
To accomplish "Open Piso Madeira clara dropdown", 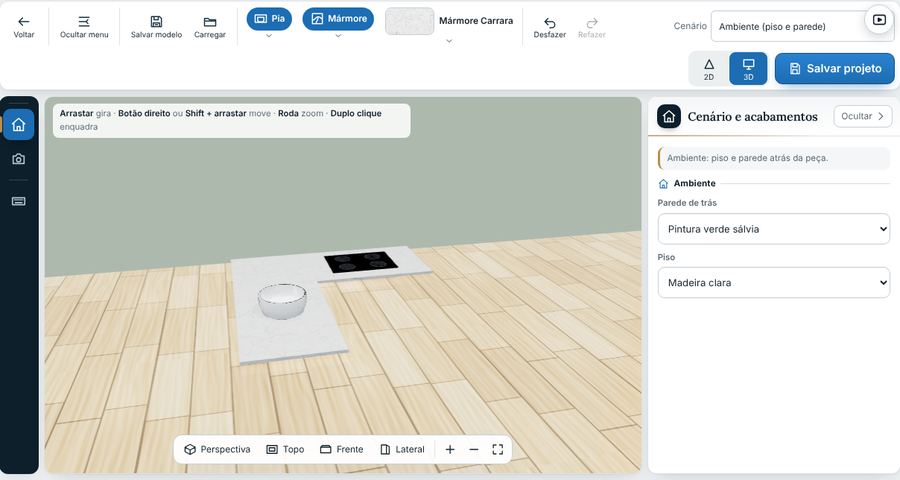I will pos(774,282).
